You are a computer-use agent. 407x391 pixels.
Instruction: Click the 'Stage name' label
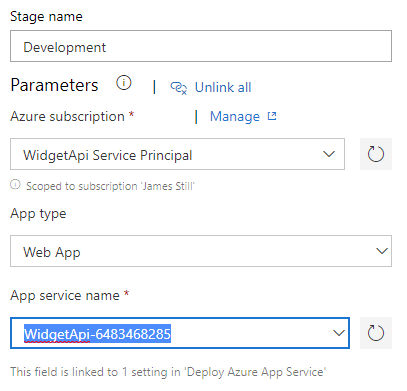pyautogui.click(x=46, y=16)
